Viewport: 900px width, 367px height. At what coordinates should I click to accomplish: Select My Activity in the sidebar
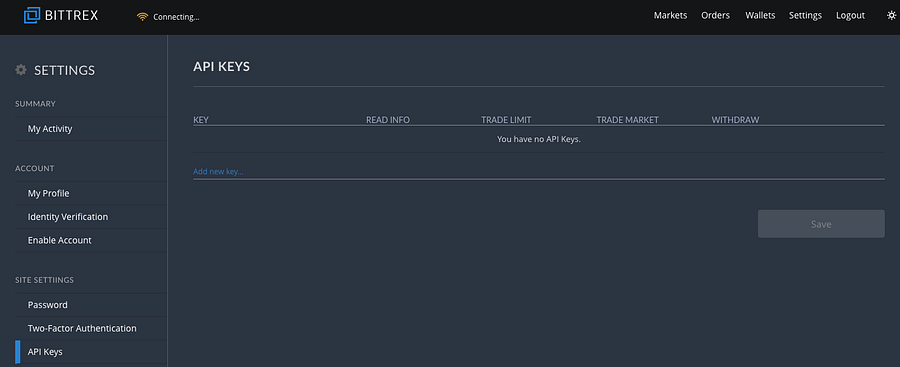tap(91, 129)
